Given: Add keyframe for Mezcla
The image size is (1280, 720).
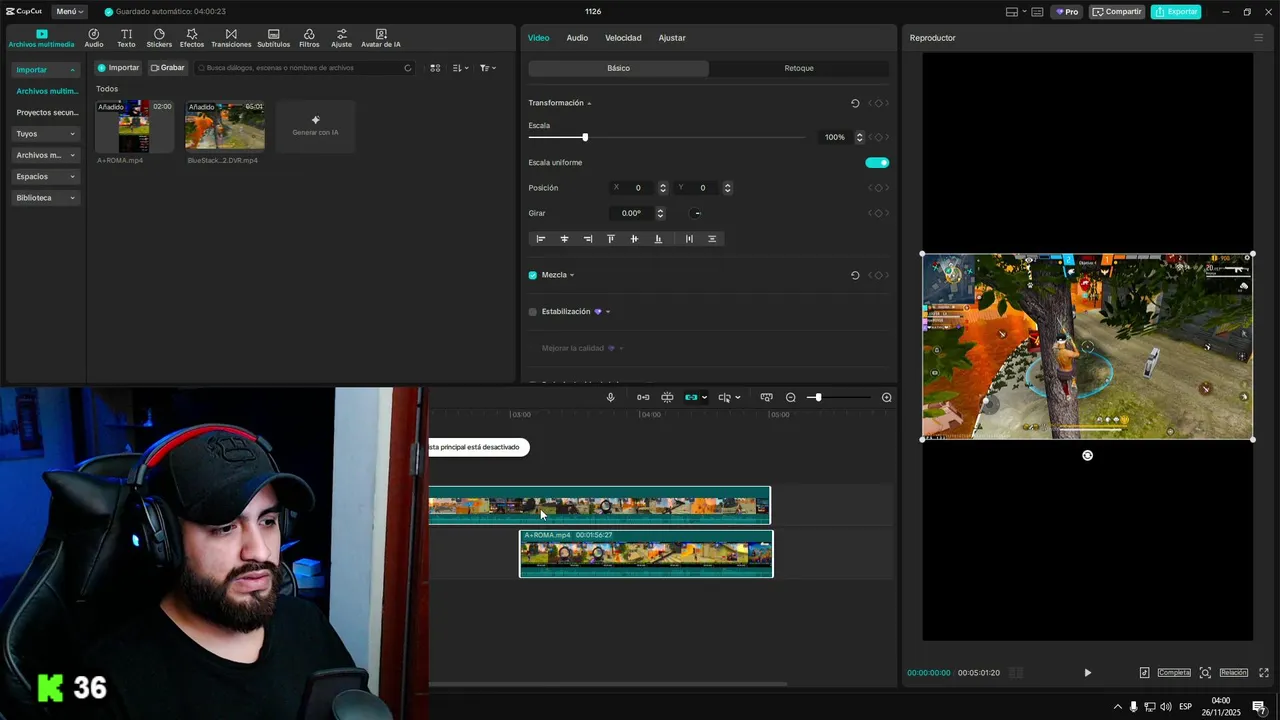Looking at the screenshot, I should [878, 275].
